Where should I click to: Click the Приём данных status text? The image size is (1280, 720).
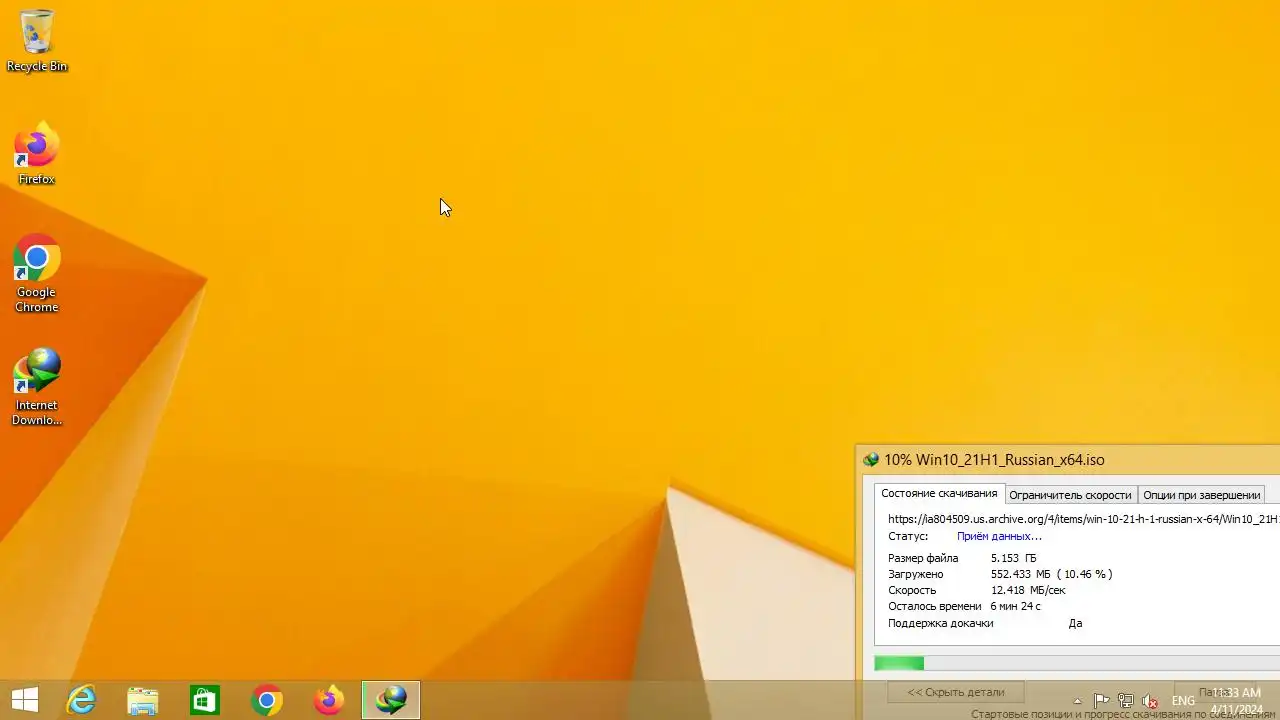coord(999,536)
